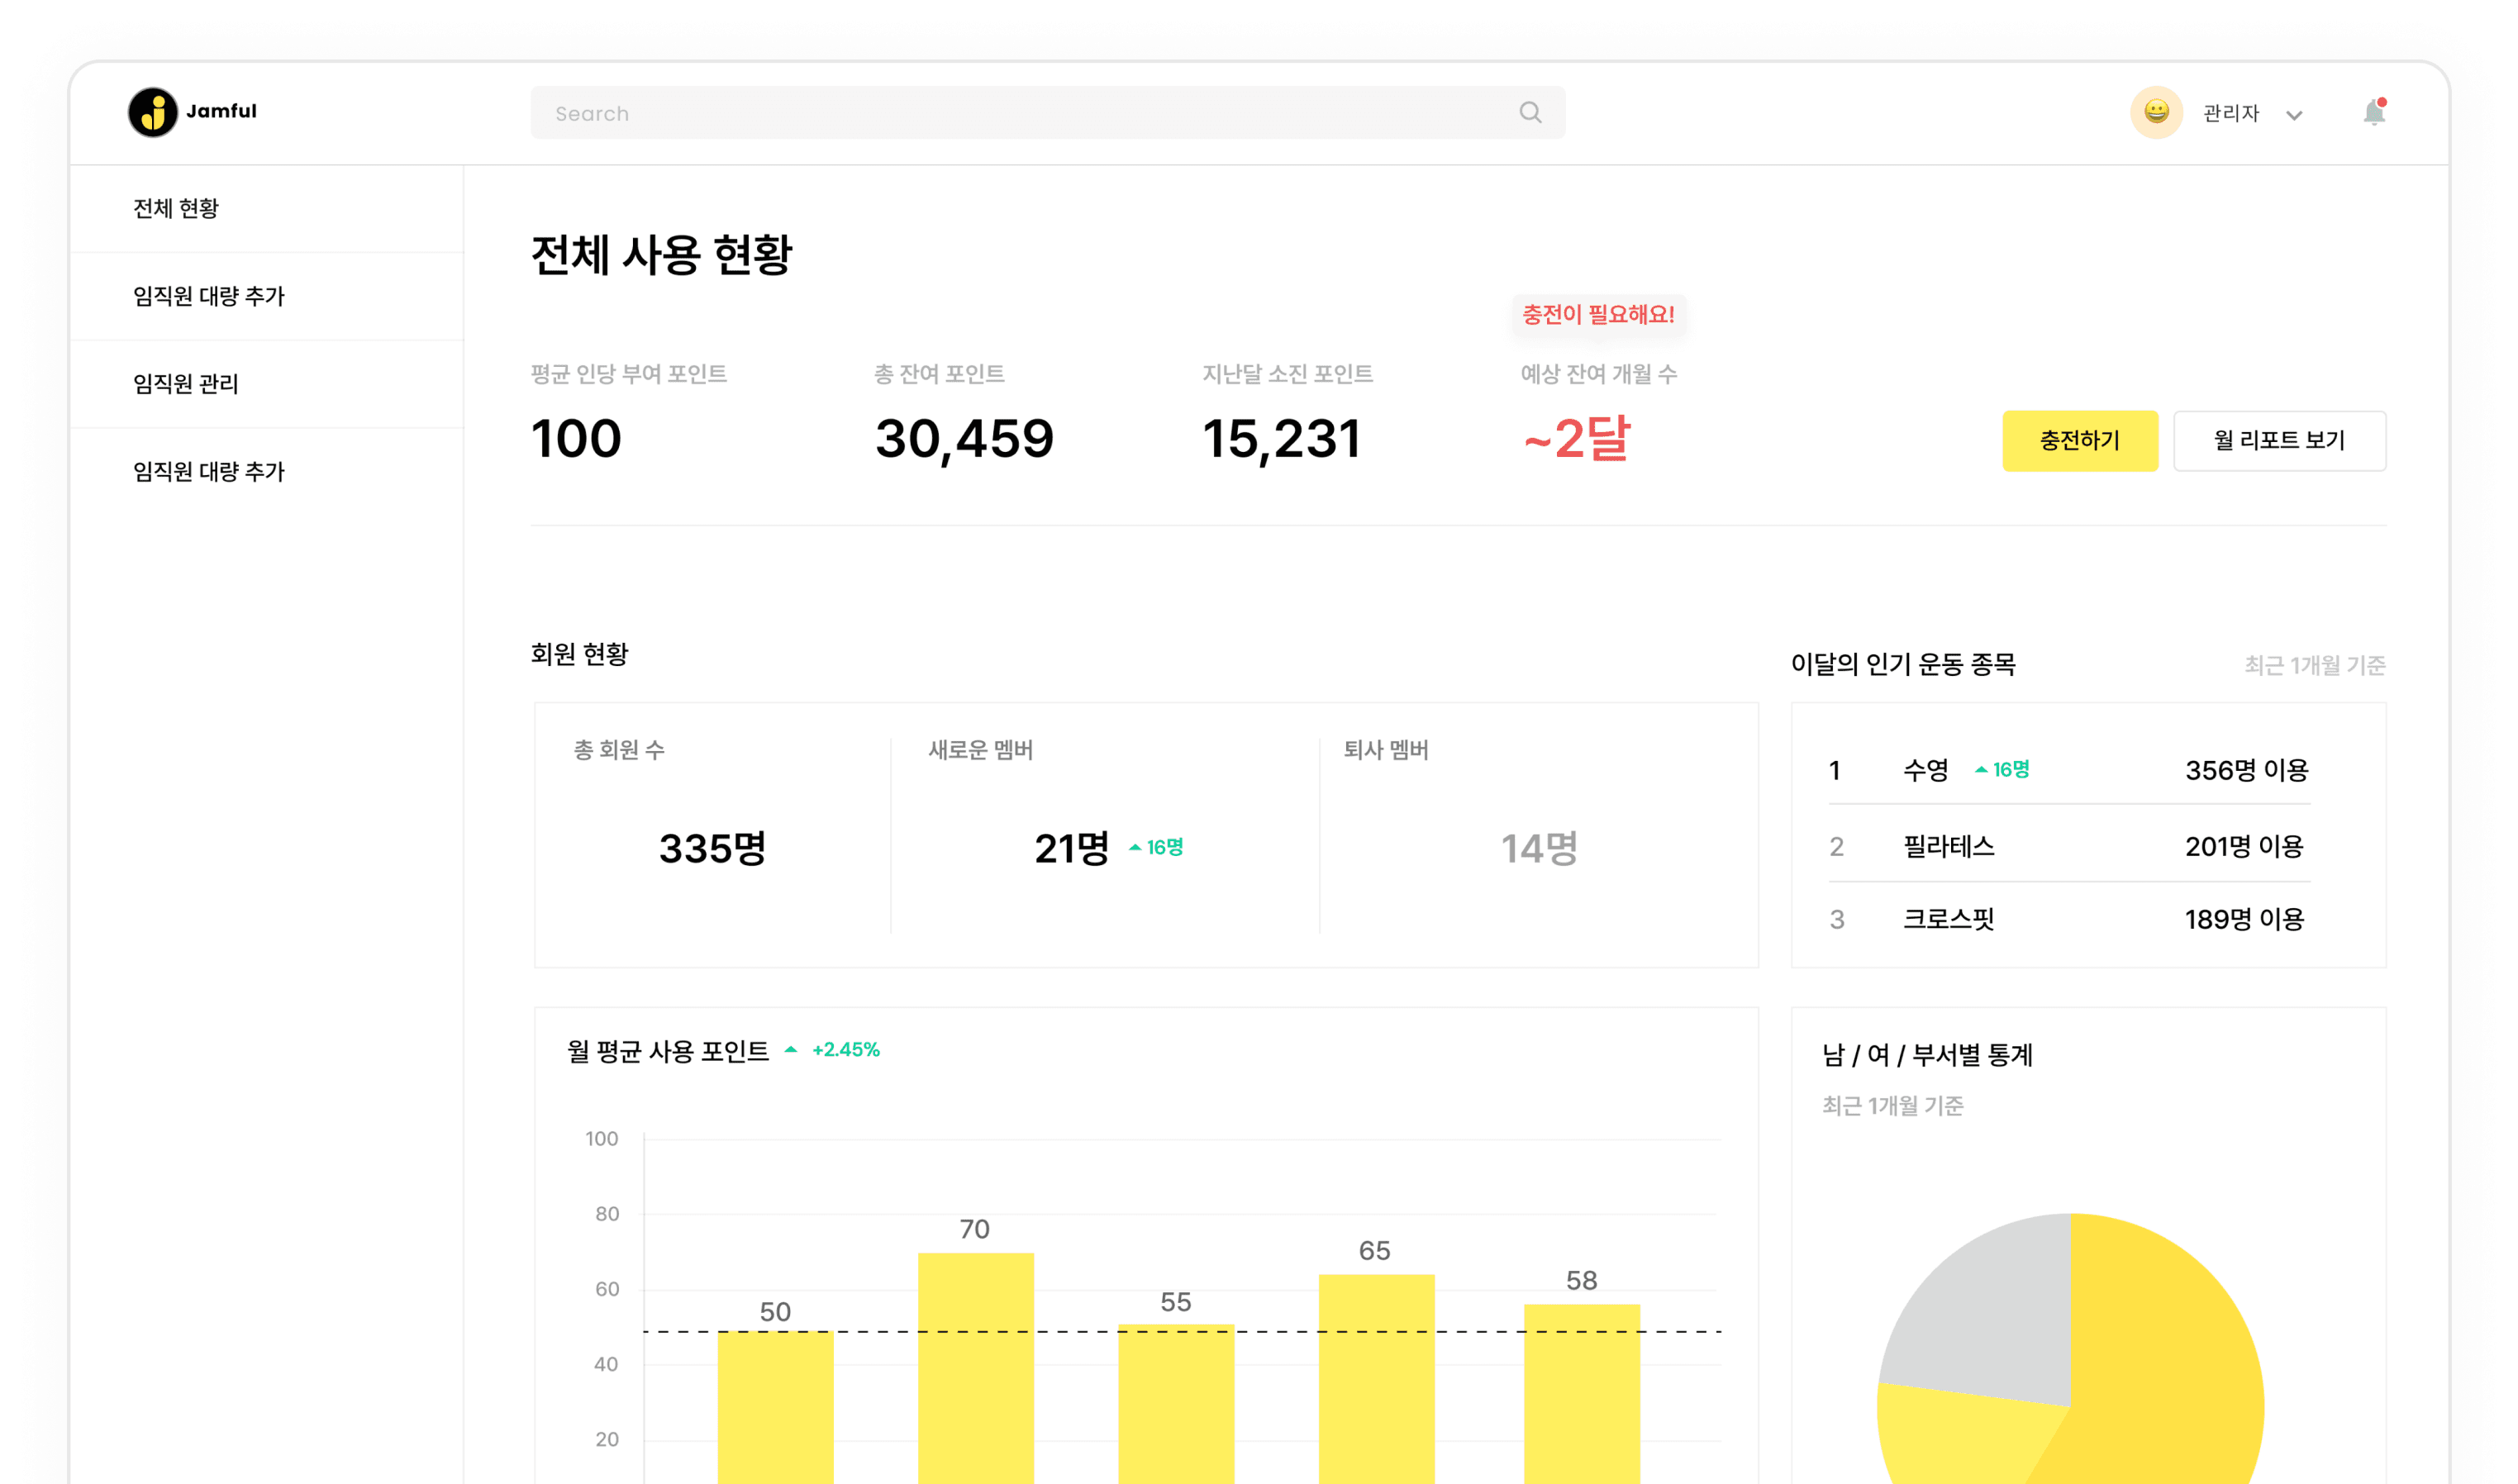The width and height of the screenshot is (2518, 1484).
Task: Click the Jamful logo icon
Action: coord(152,112)
